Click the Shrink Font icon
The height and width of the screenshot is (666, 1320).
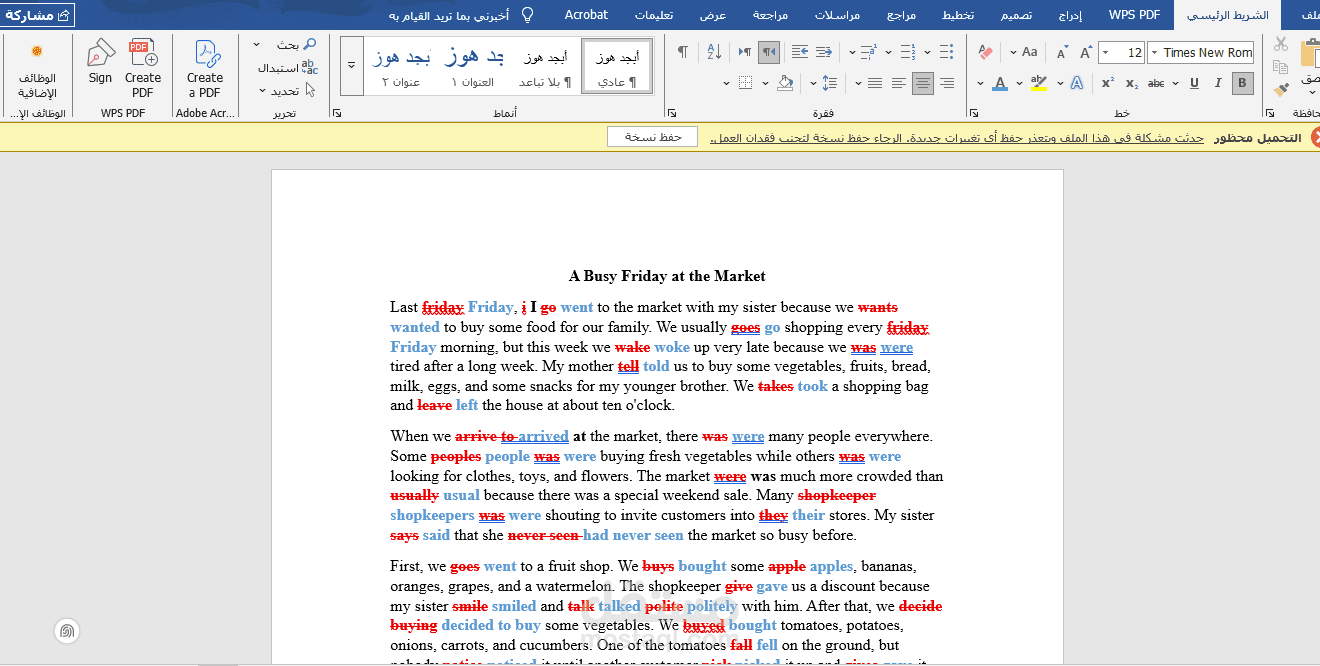(1062, 52)
